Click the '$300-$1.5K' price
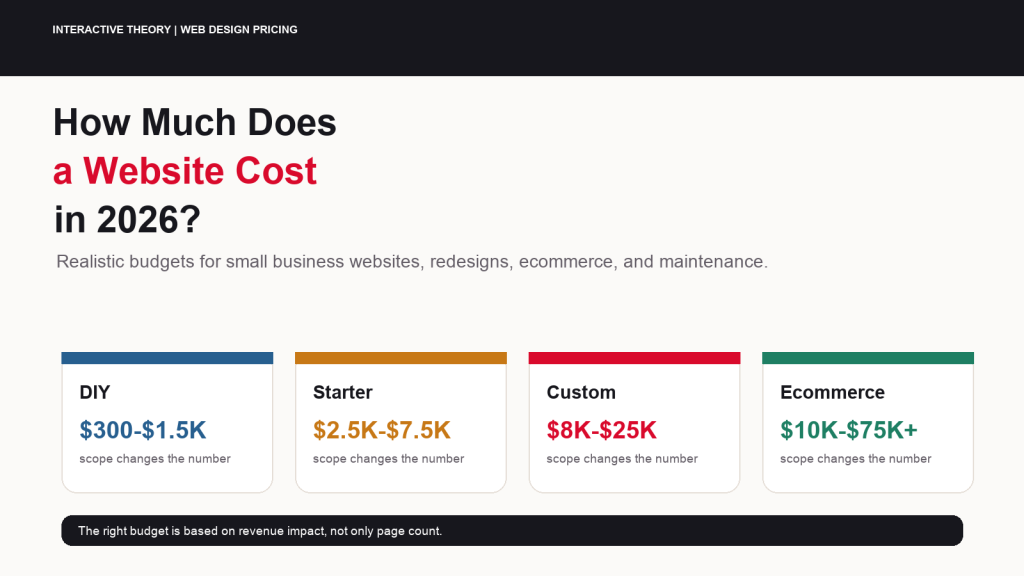 click(x=142, y=430)
